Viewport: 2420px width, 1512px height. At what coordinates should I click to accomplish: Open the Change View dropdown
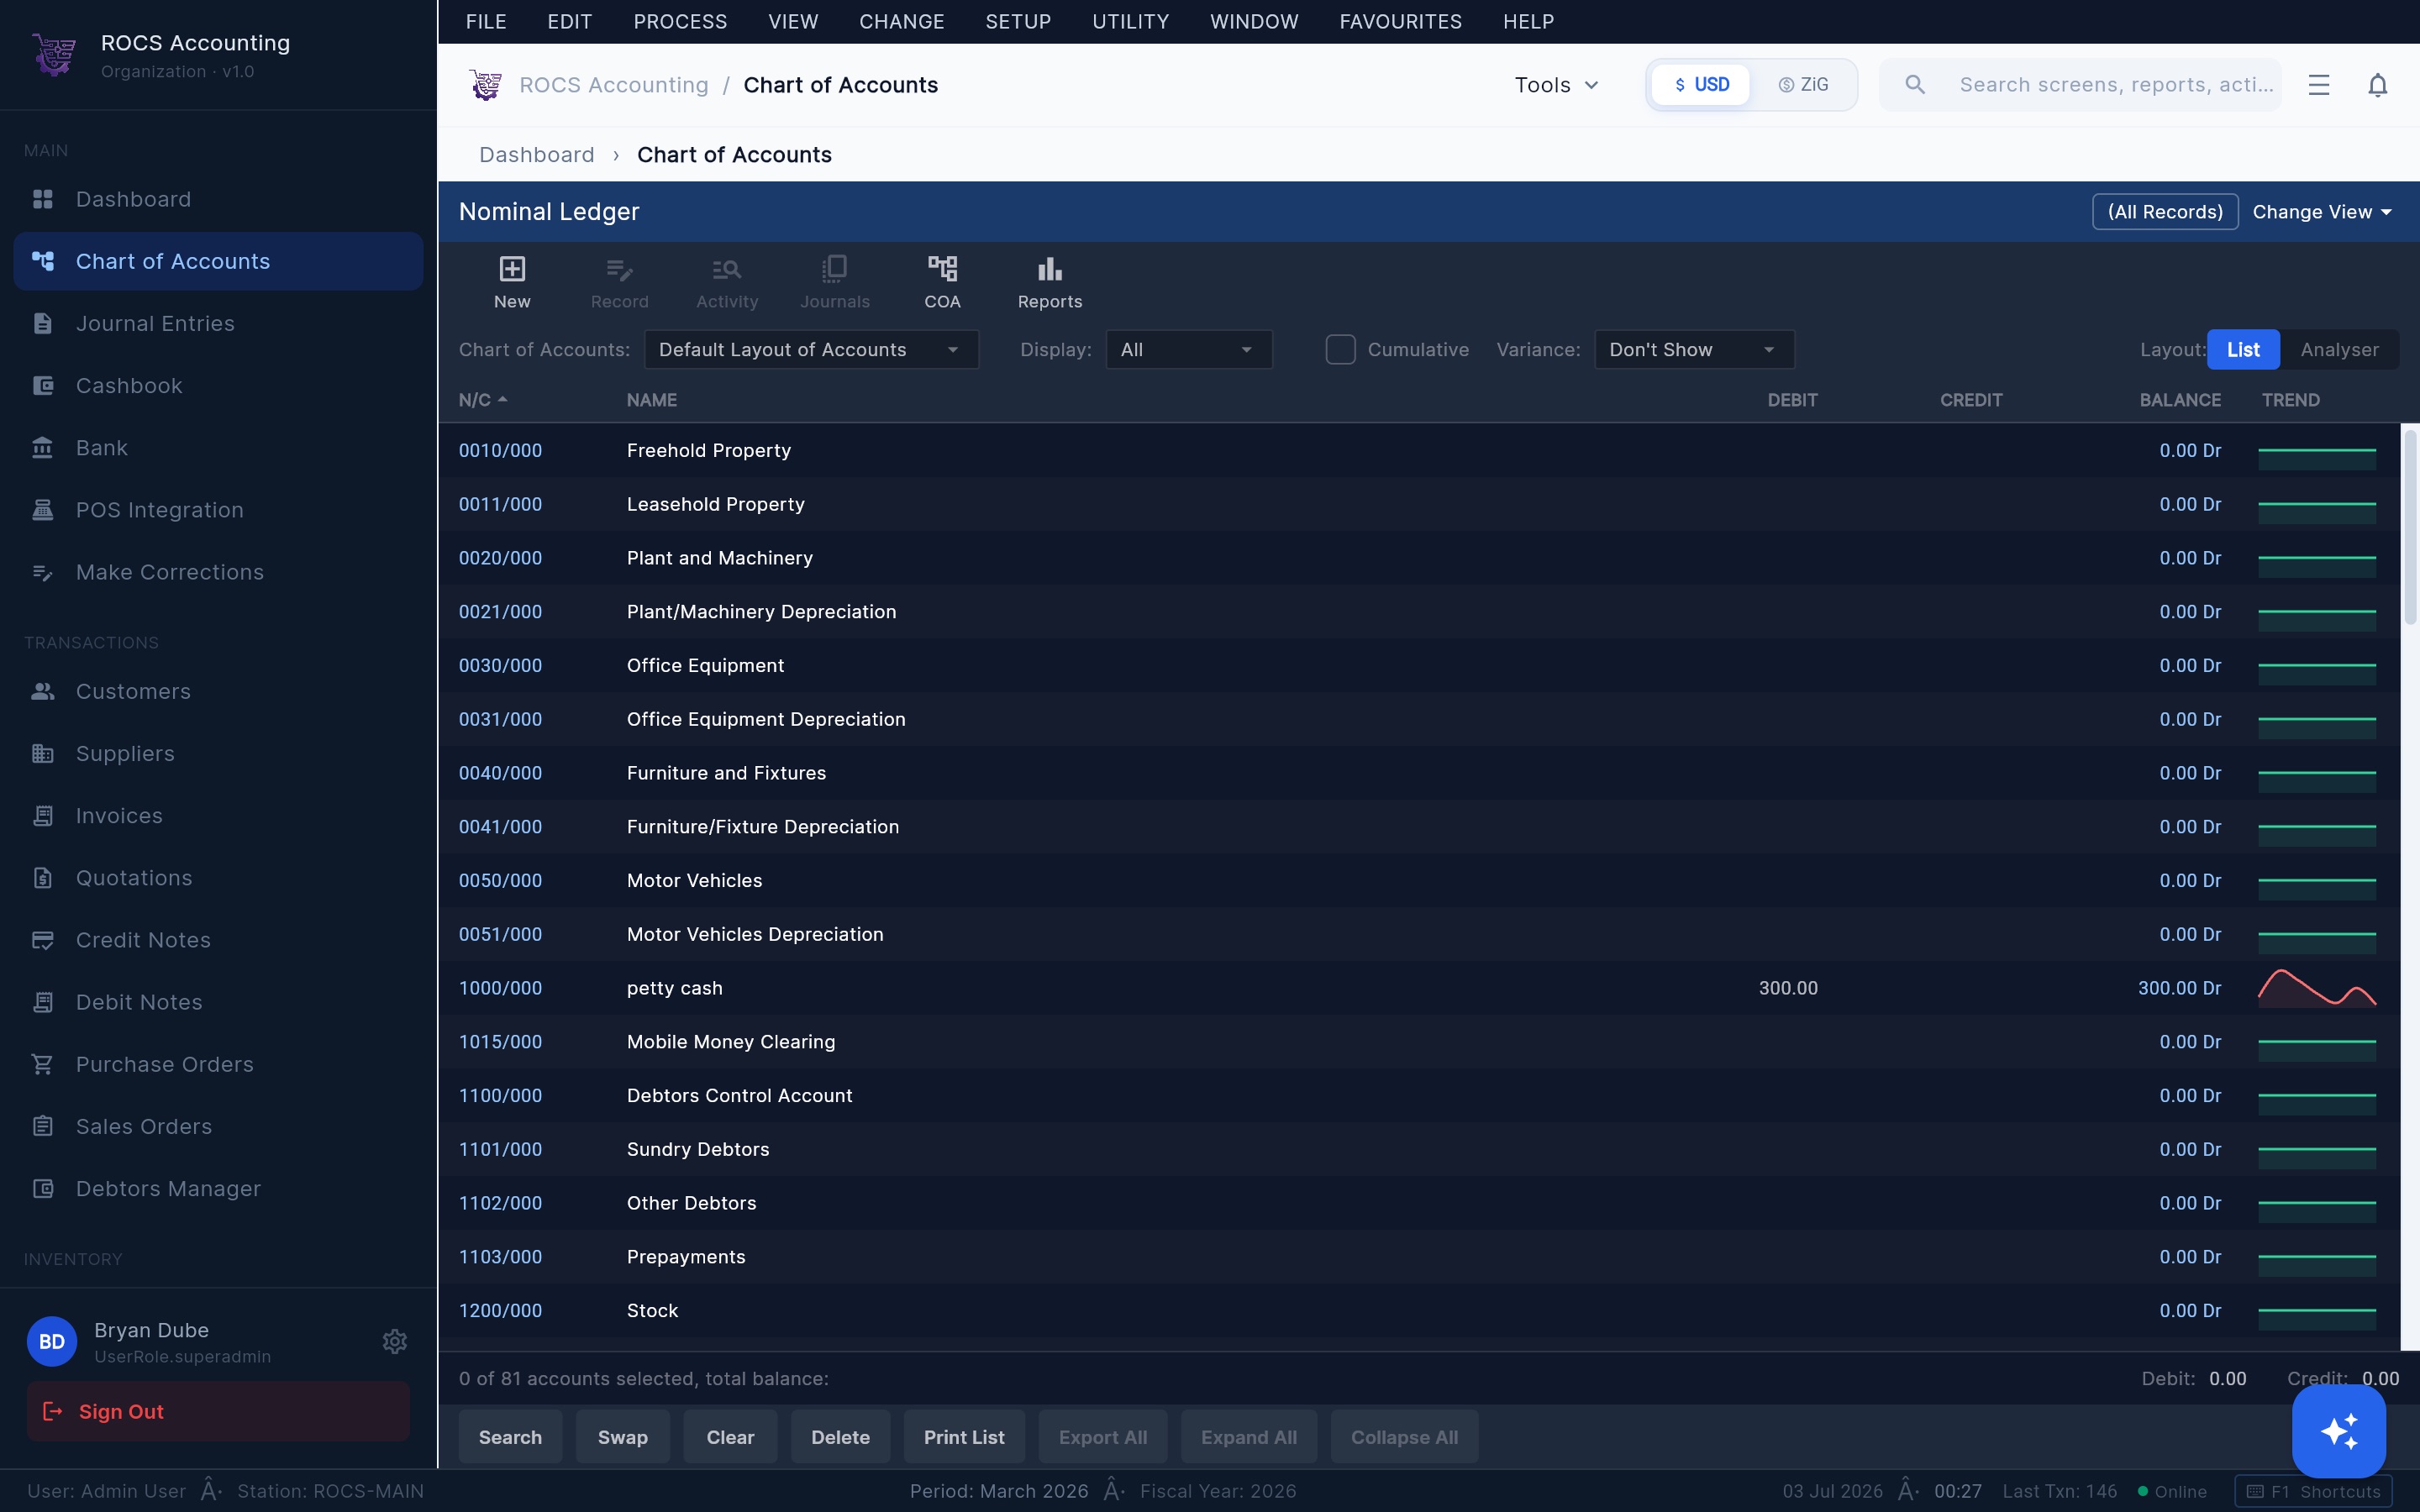click(2322, 212)
